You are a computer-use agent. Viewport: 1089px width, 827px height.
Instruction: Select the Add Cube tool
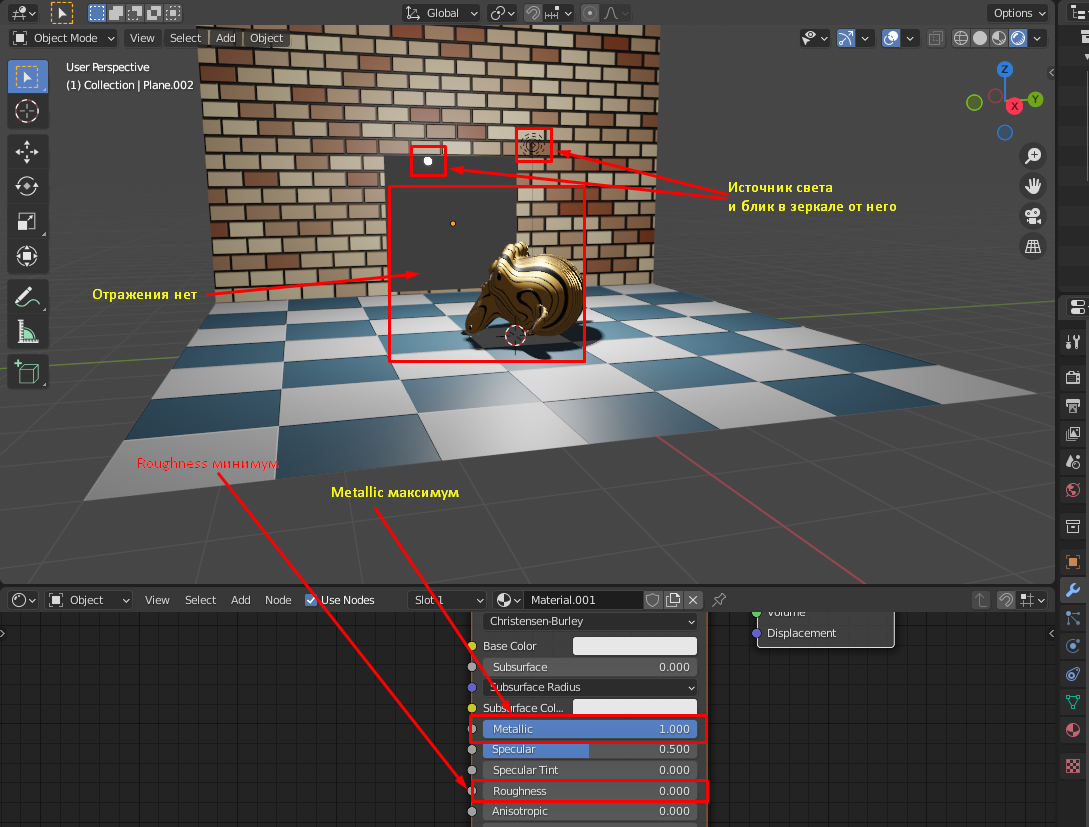tap(27, 373)
